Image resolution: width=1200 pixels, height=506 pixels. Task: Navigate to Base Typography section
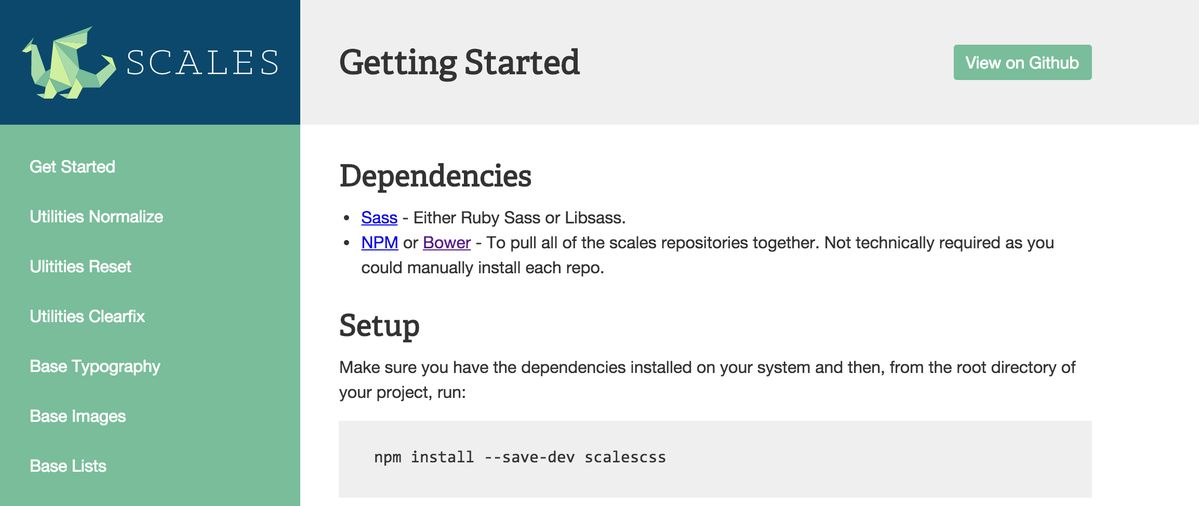click(x=95, y=367)
